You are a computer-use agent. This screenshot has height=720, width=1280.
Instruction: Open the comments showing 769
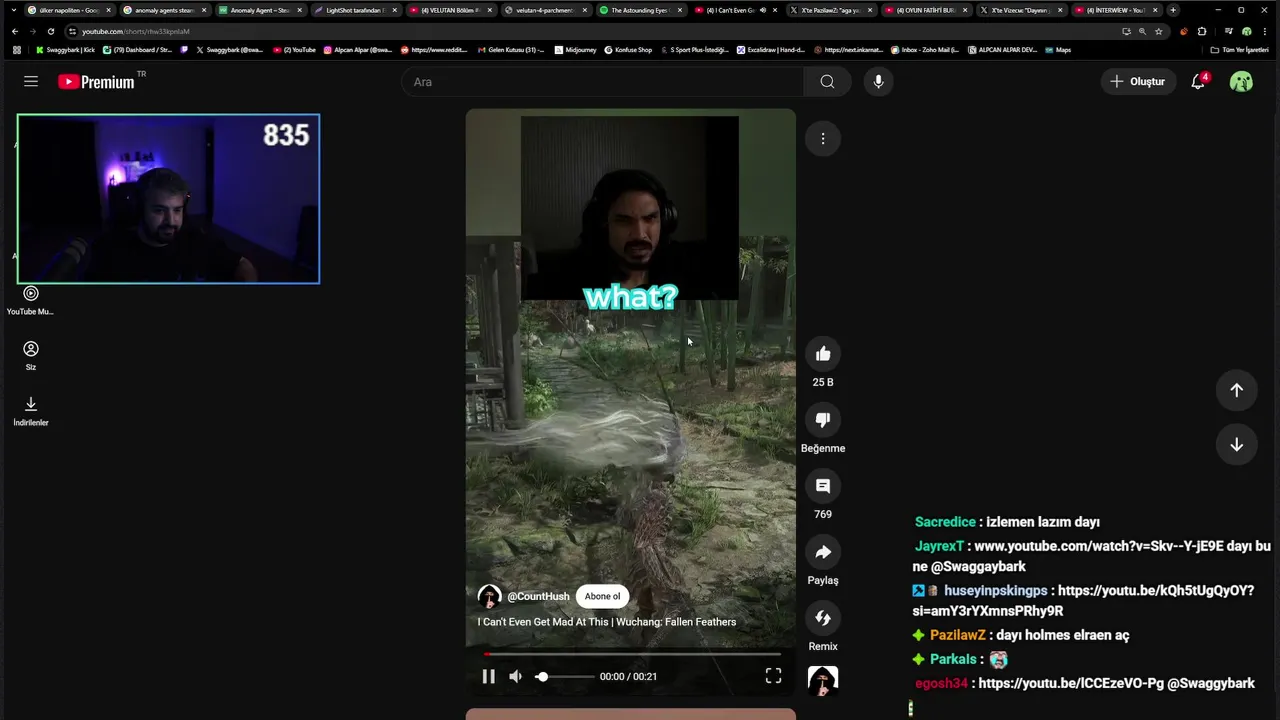(823, 486)
